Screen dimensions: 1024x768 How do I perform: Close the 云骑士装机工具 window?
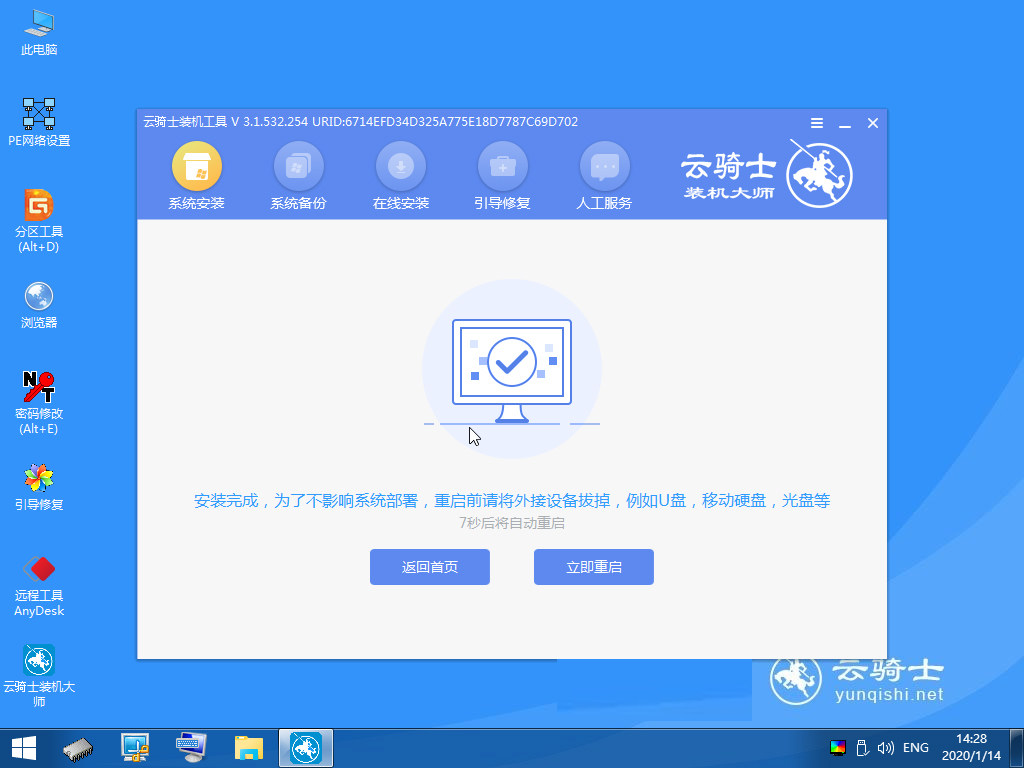point(872,123)
